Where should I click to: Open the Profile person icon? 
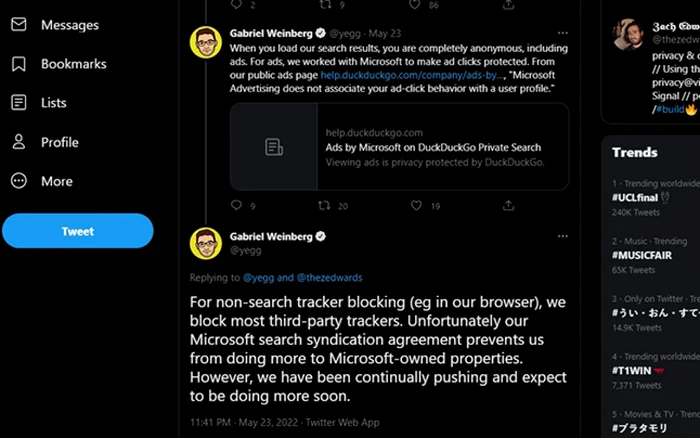click(x=19, y=142)
